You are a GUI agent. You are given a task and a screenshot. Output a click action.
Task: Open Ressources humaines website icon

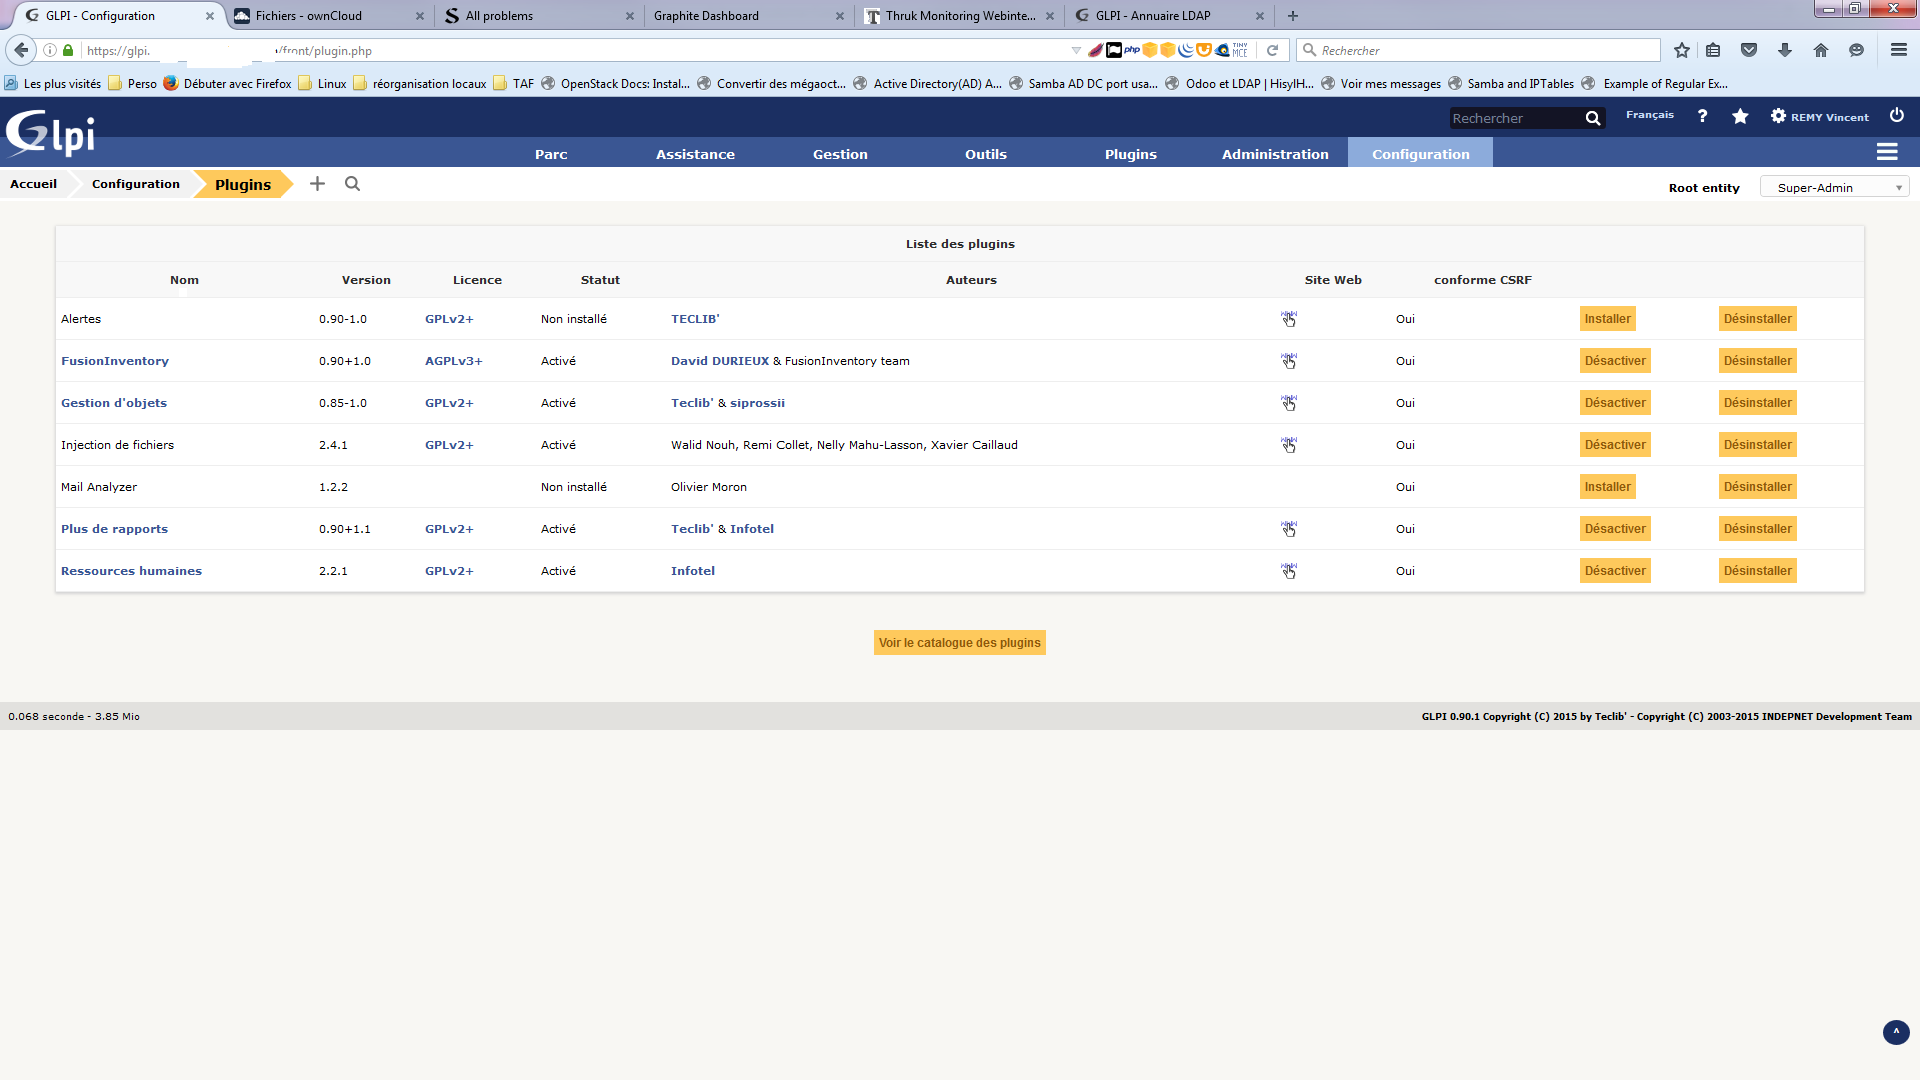point(1289,571)
